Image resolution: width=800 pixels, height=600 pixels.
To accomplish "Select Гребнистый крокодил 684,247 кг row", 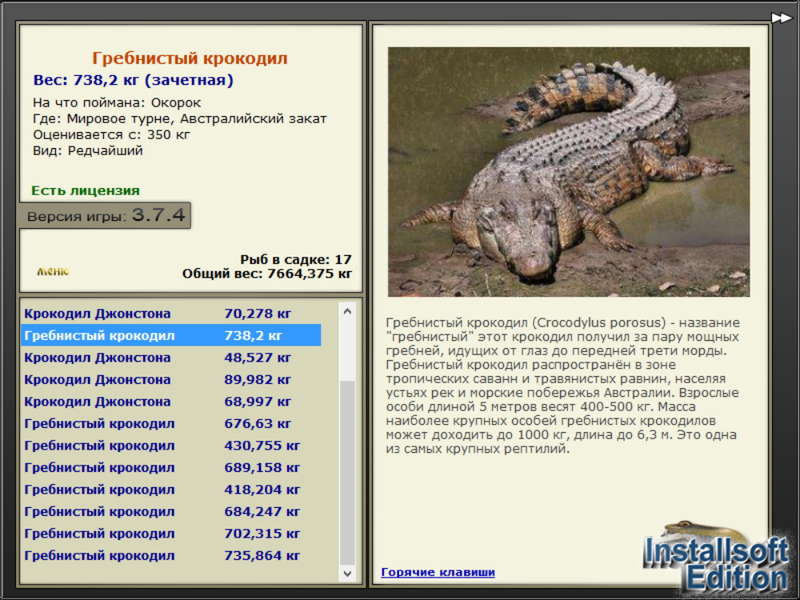I will [171, 511].
